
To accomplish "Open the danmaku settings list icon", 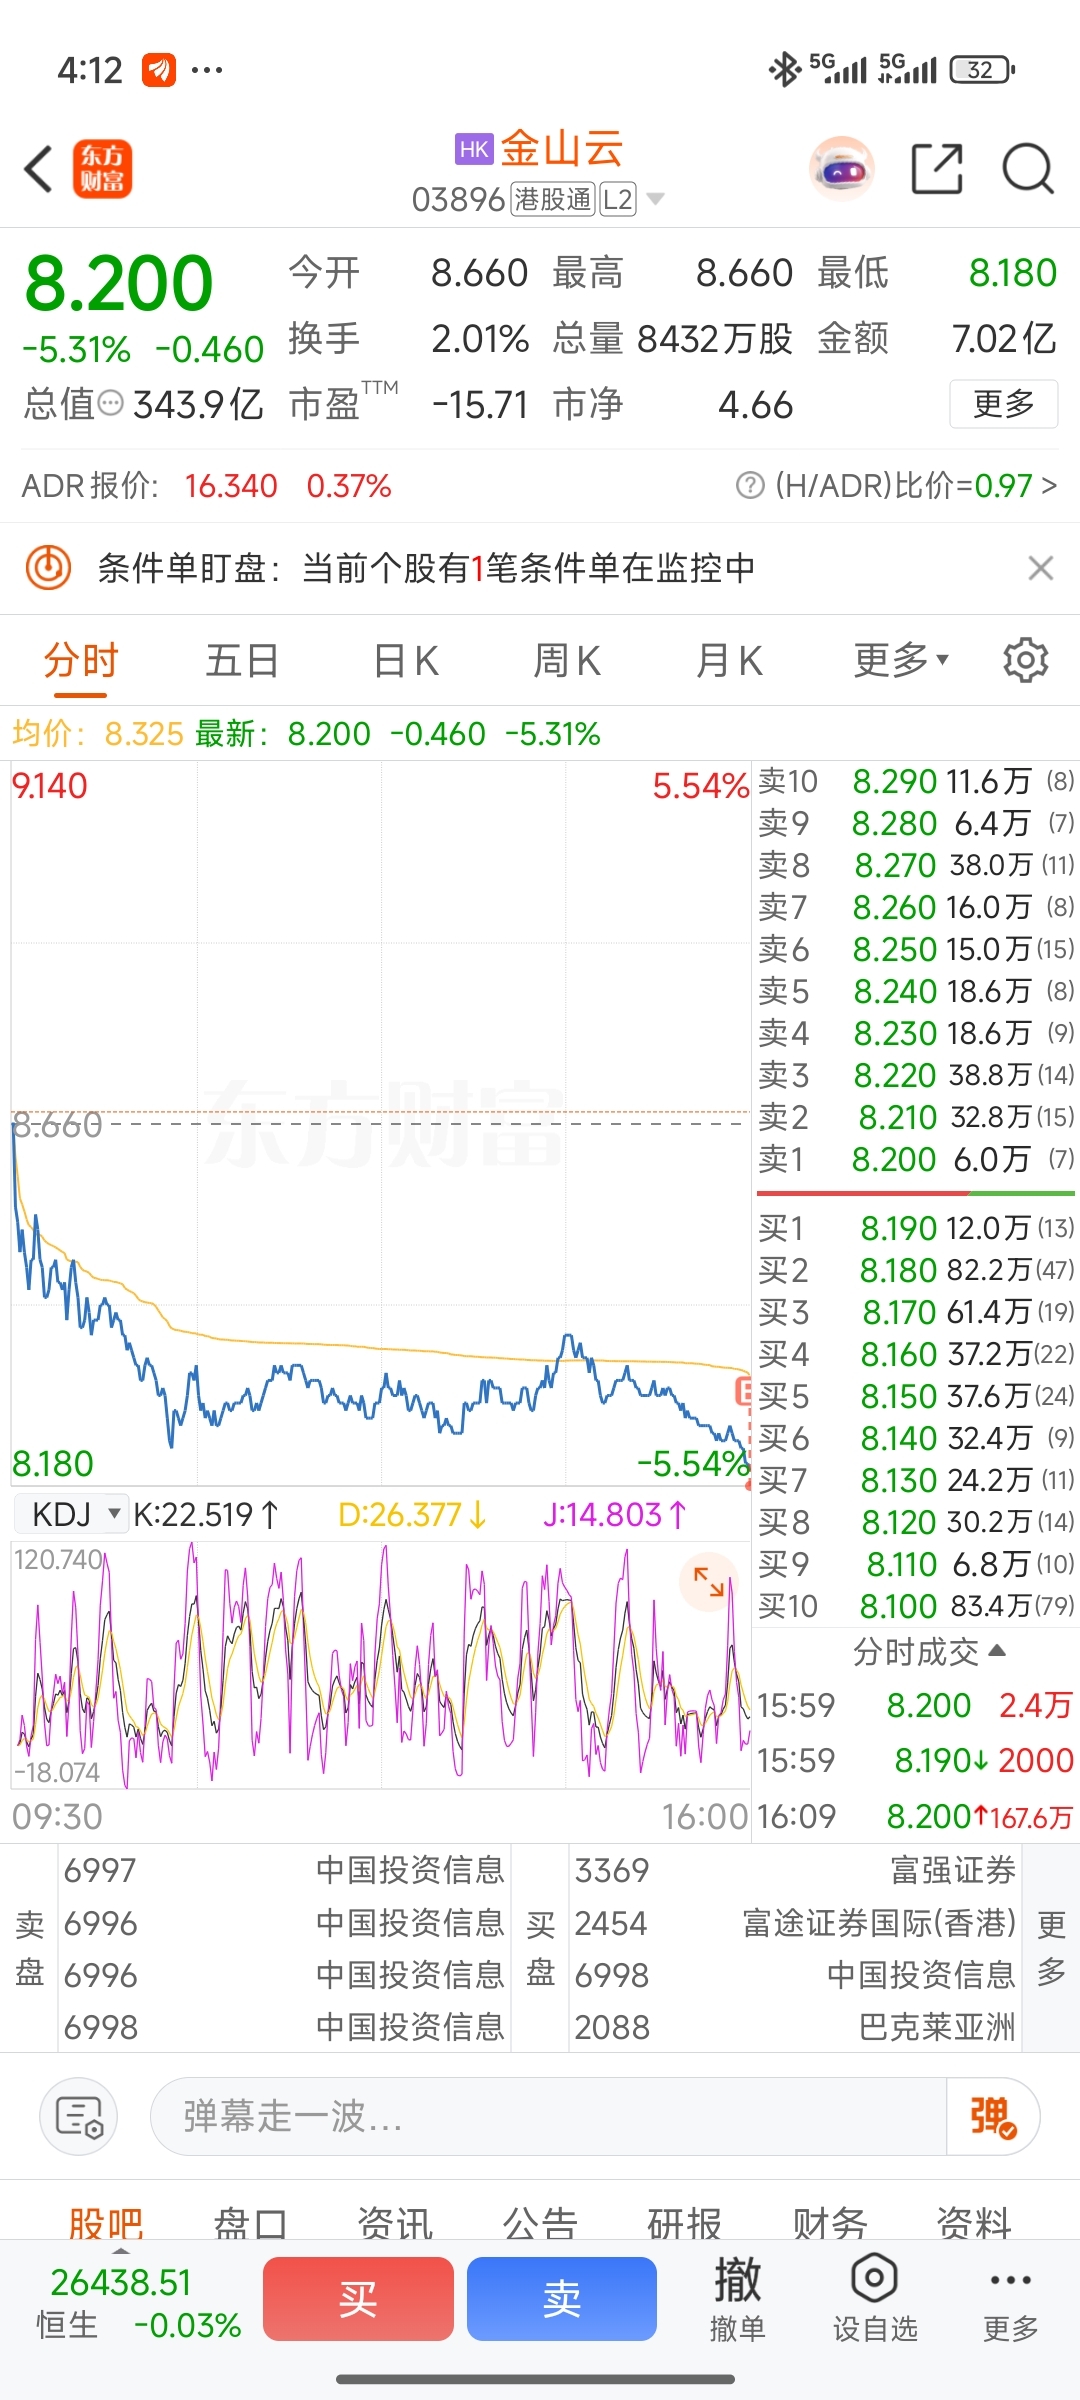I will tap(78, 2116).
